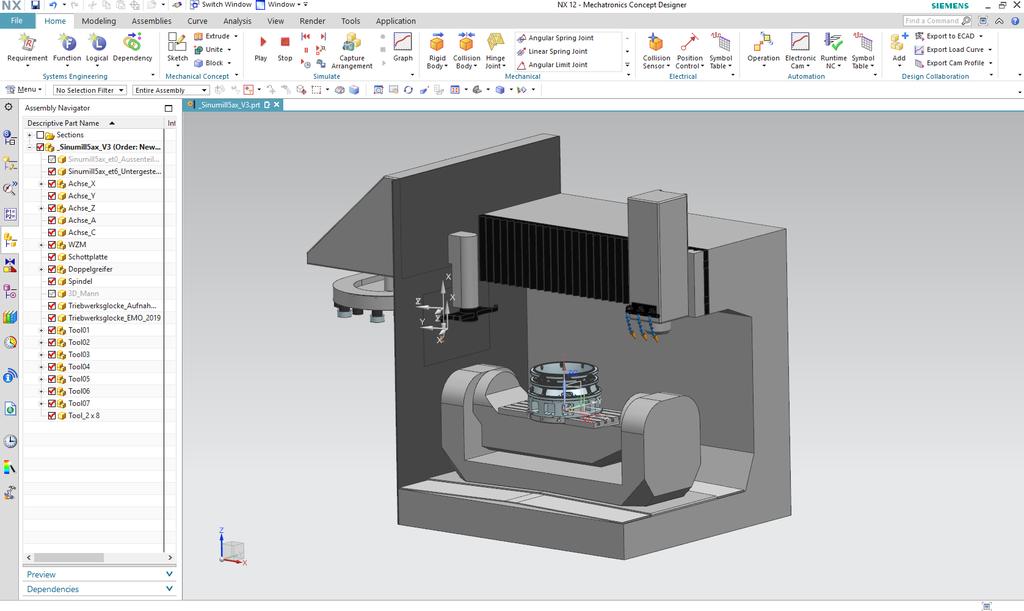Click Export Cam Profile
Image resolution: width=1024 pixels, height=611 pixels.
(x=949, y=63)
